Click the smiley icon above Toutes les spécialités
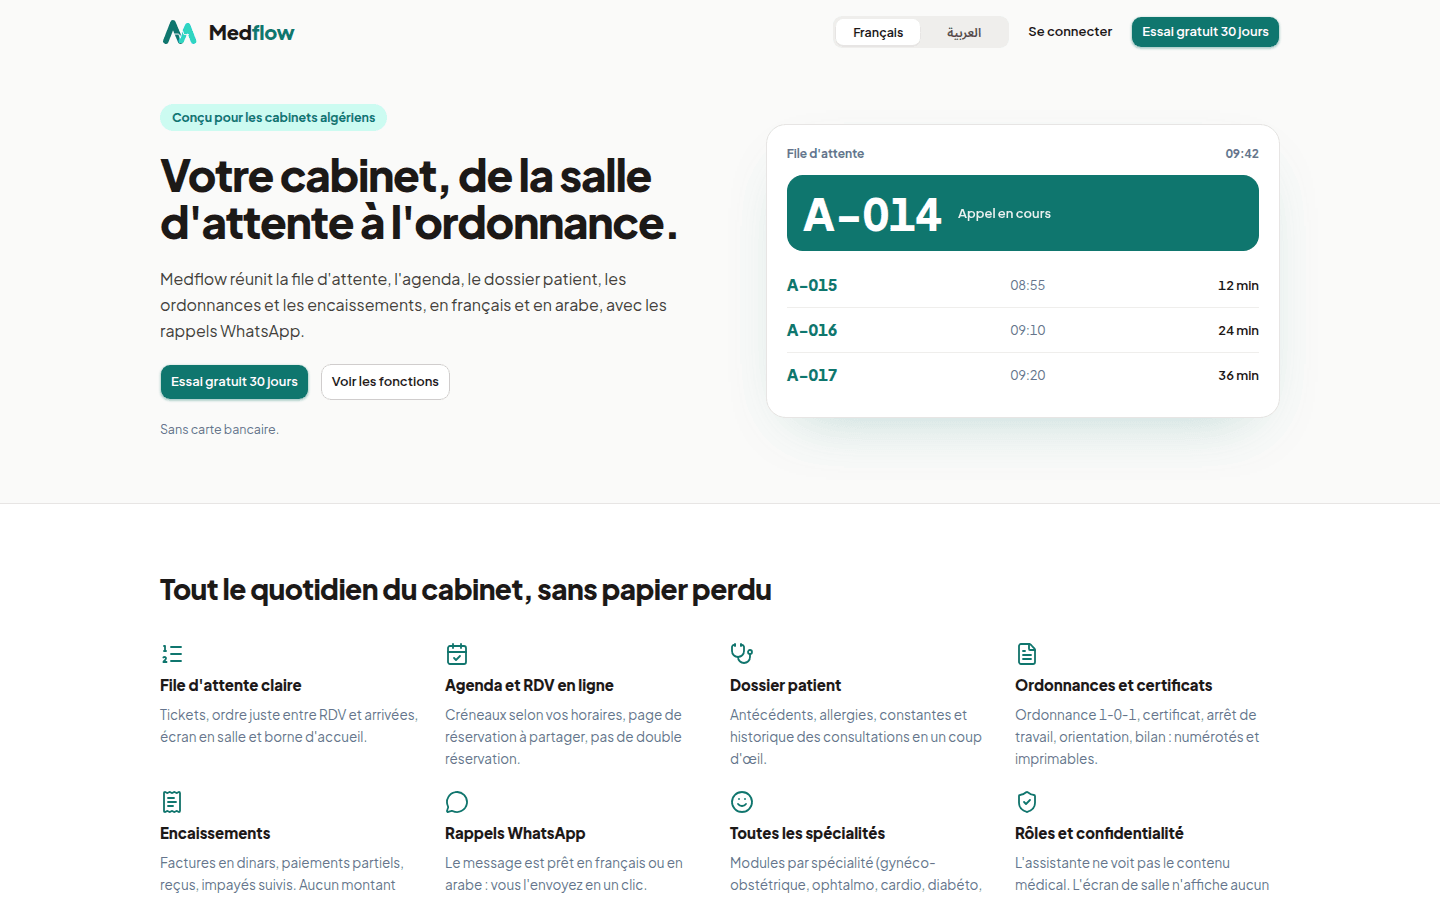 point(742,802)
